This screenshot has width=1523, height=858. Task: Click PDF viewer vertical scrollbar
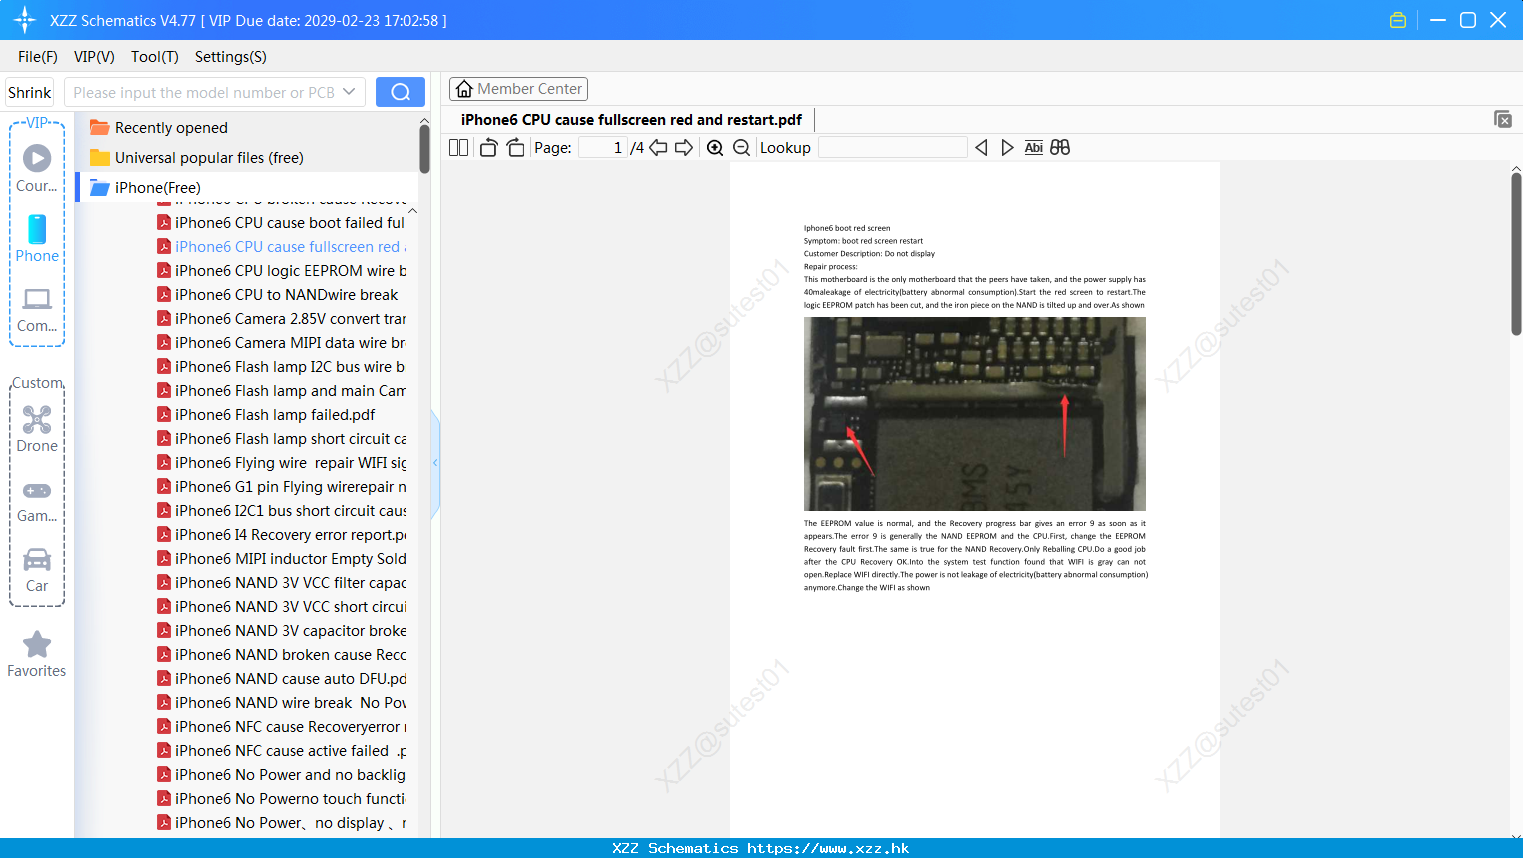pos(1516,253)
